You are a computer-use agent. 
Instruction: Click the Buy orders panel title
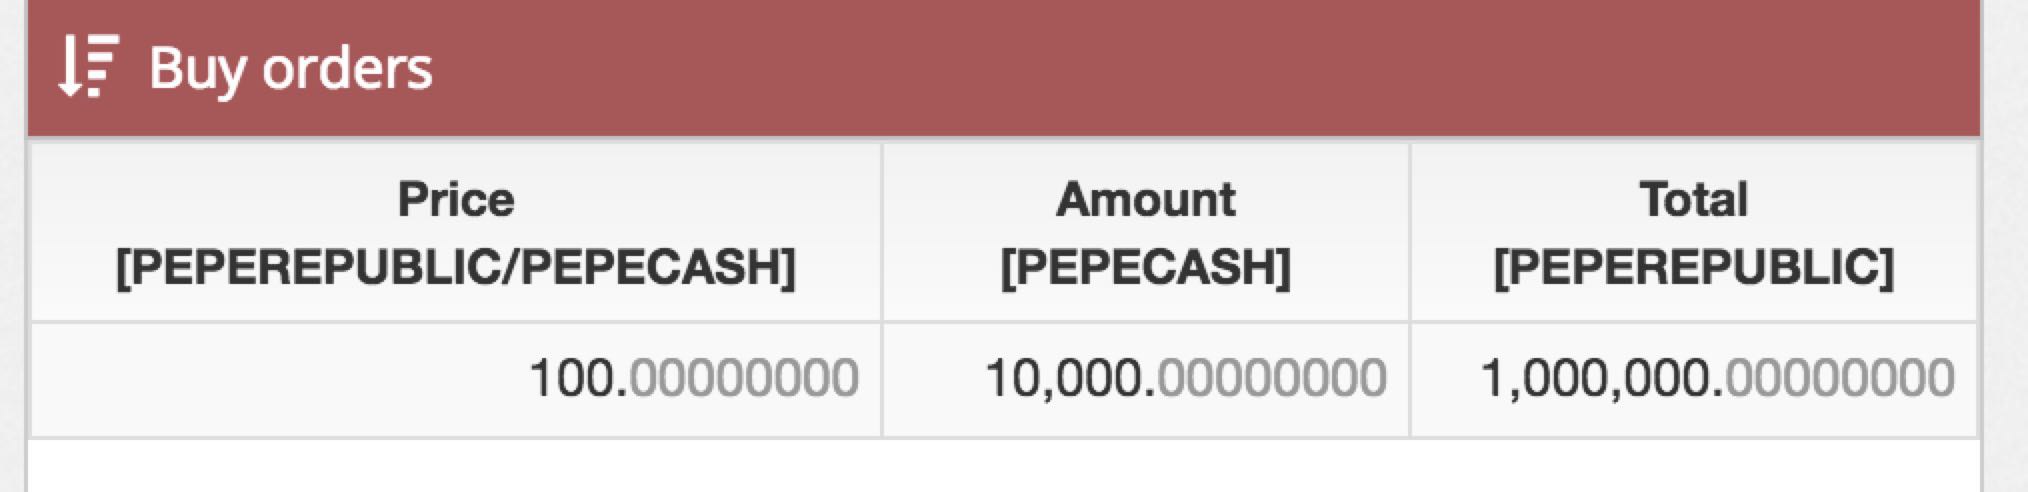tap(290, 68)
